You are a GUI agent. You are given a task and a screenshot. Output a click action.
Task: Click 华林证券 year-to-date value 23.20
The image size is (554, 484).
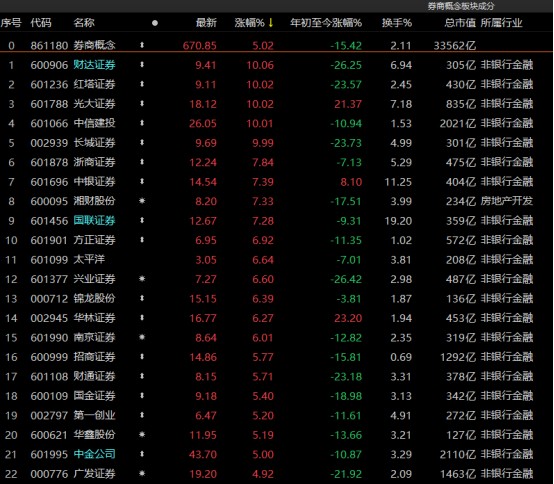pyautogui.click(x=348, y=318)
